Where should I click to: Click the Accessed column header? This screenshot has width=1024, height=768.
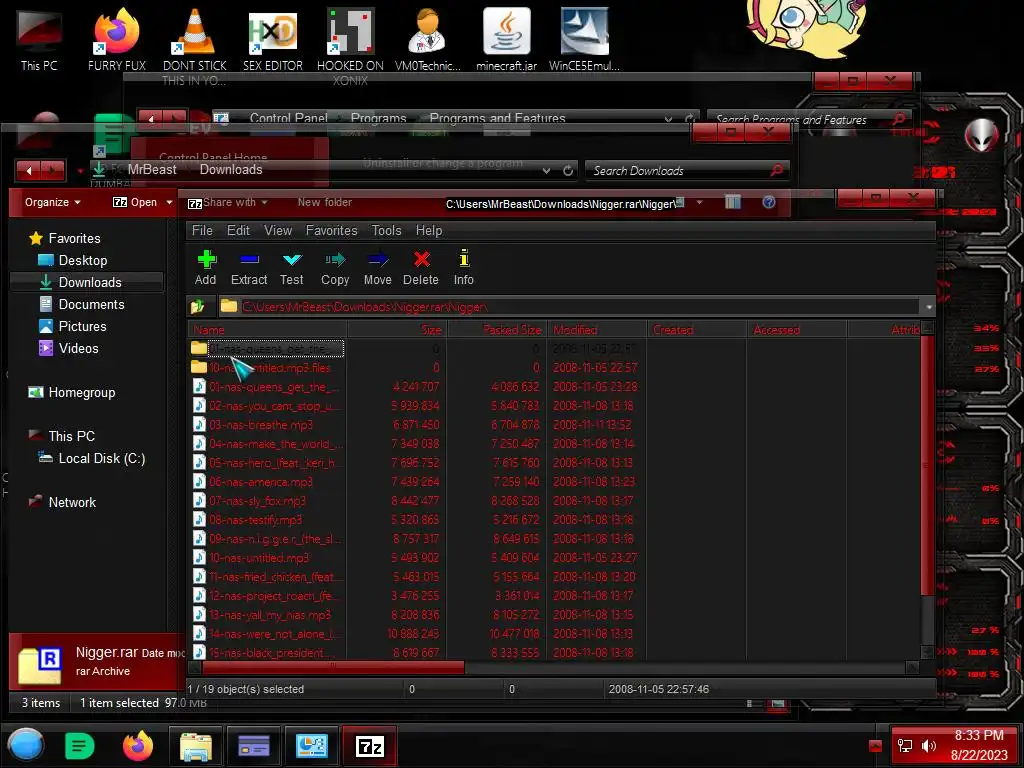pyautogui.click(x=797, y=330)
